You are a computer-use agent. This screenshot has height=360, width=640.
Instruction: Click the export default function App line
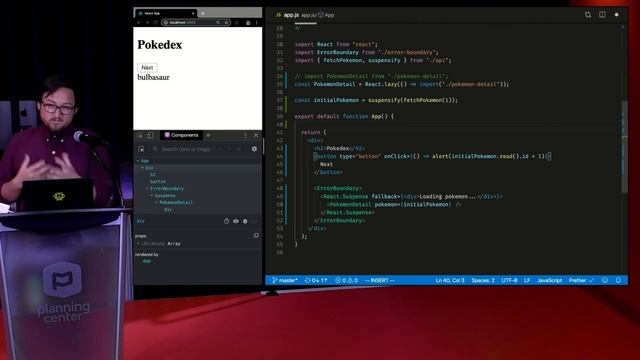(x=344, y=116)
